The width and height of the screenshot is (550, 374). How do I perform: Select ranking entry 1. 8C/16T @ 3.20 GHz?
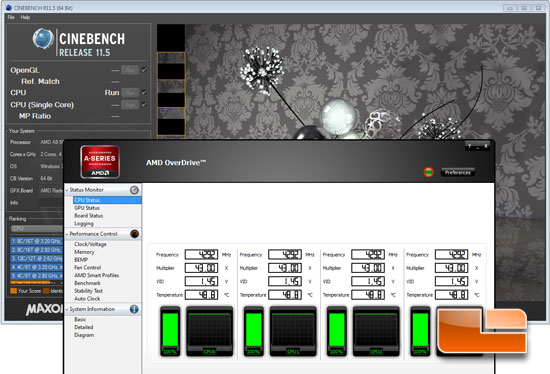pyautogui.click(x=36, y=241)
